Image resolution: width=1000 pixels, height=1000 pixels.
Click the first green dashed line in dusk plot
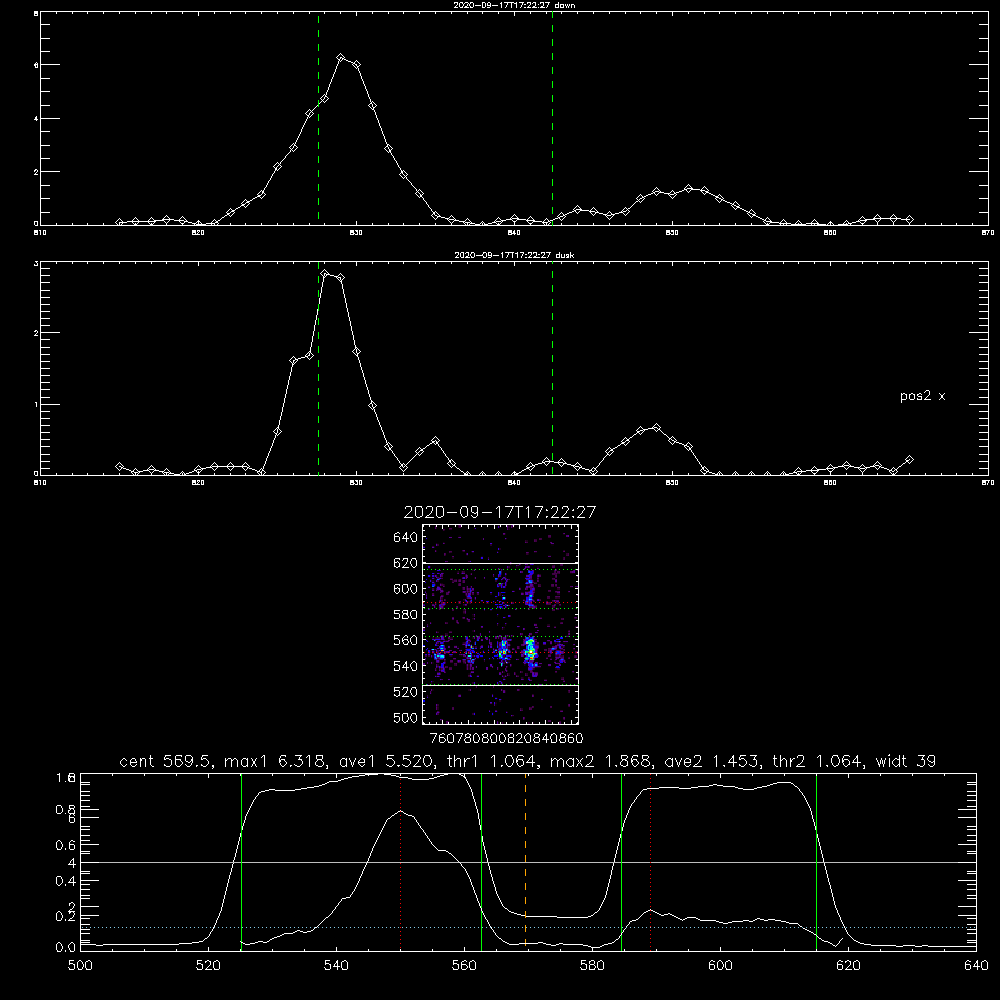pos(318,368)
